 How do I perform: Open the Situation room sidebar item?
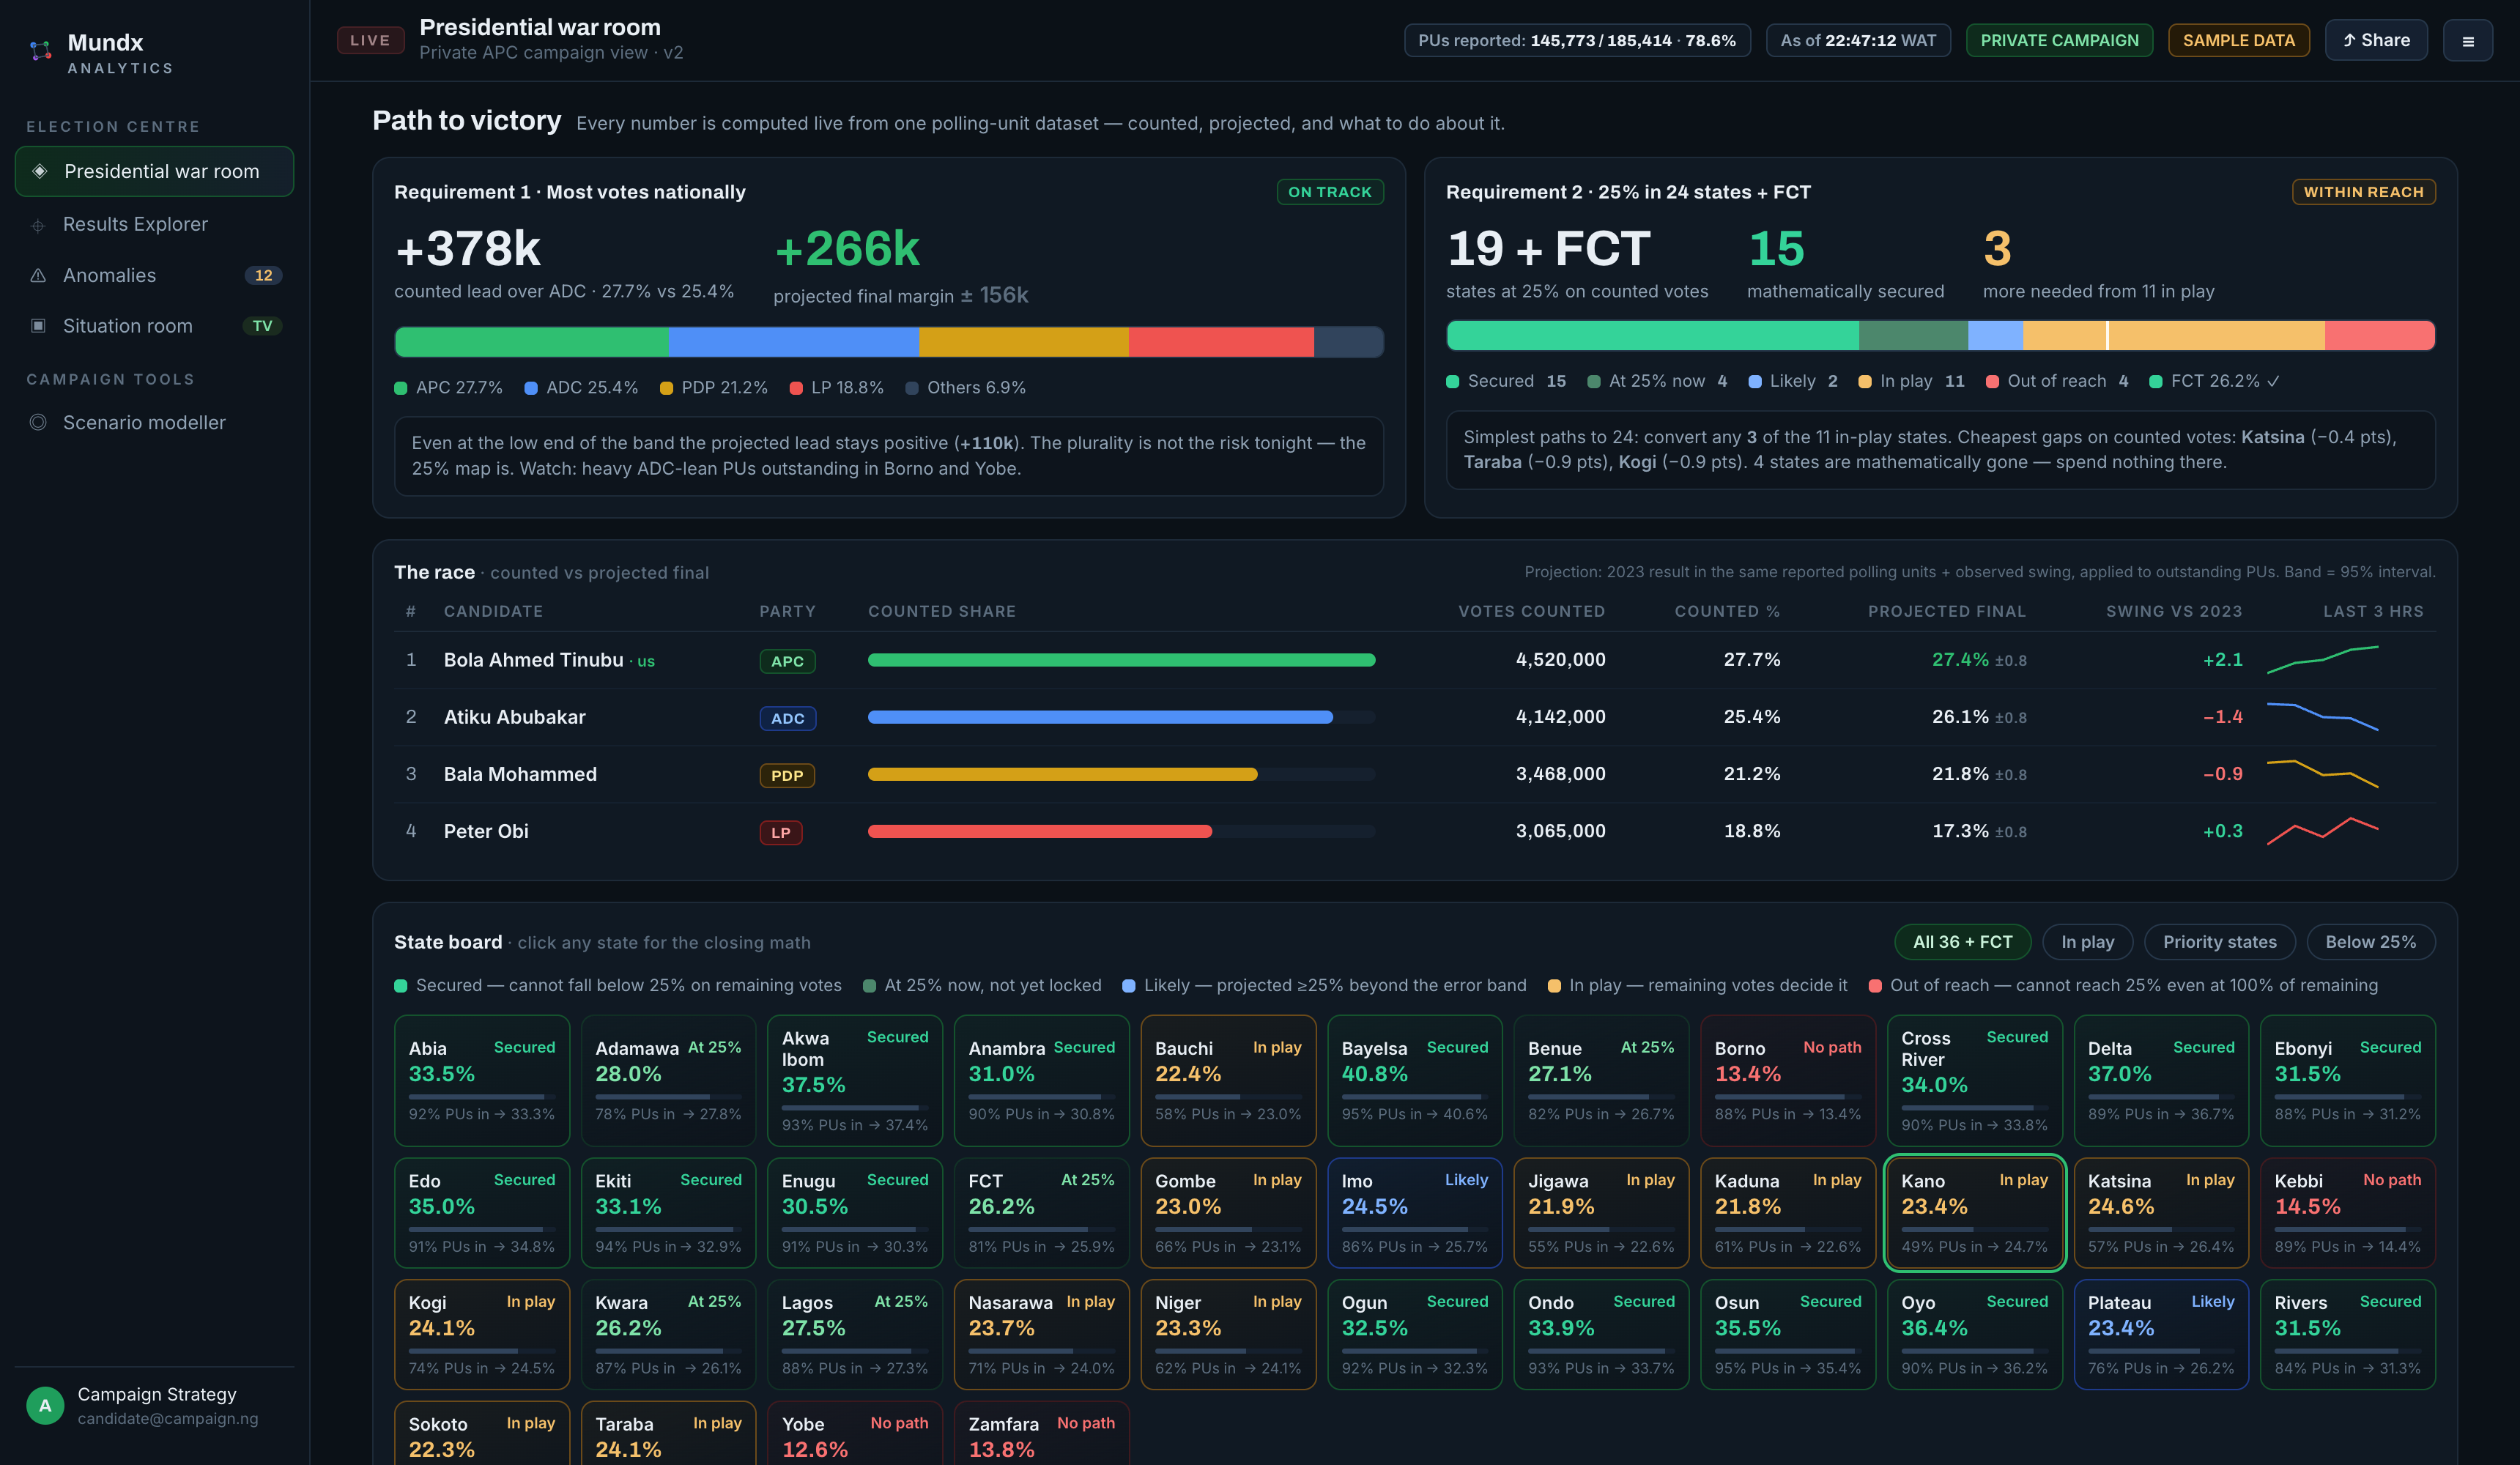154,326
